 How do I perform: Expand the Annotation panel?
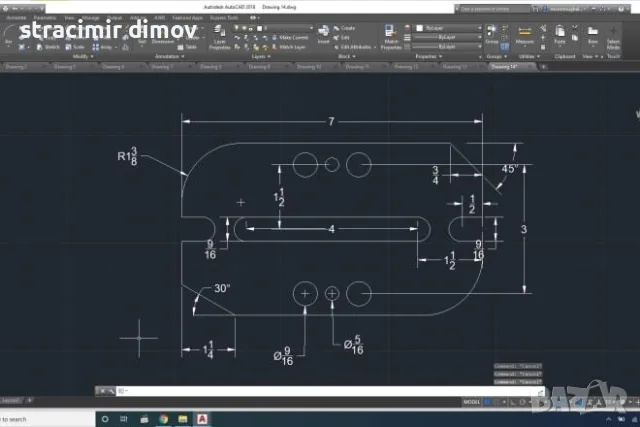click(x=169, y=56)
